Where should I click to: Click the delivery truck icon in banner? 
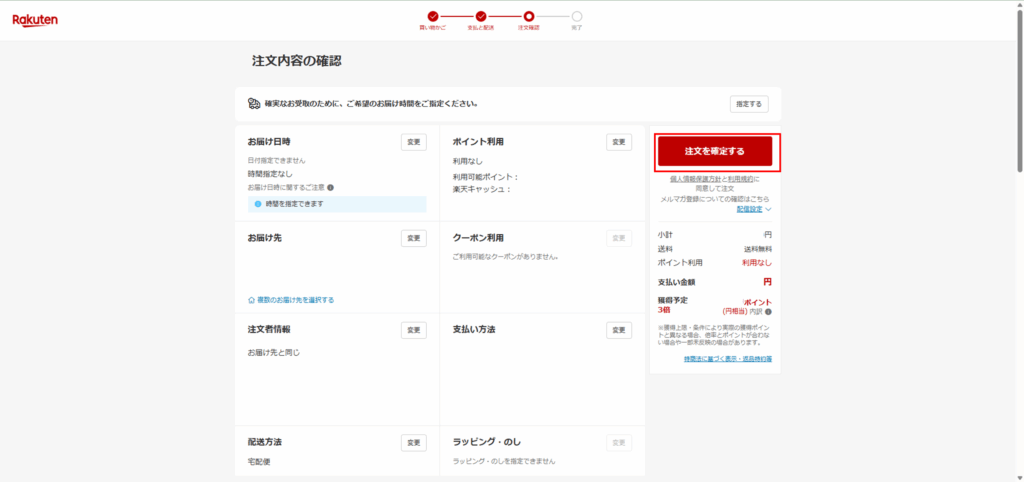(254, 103)
